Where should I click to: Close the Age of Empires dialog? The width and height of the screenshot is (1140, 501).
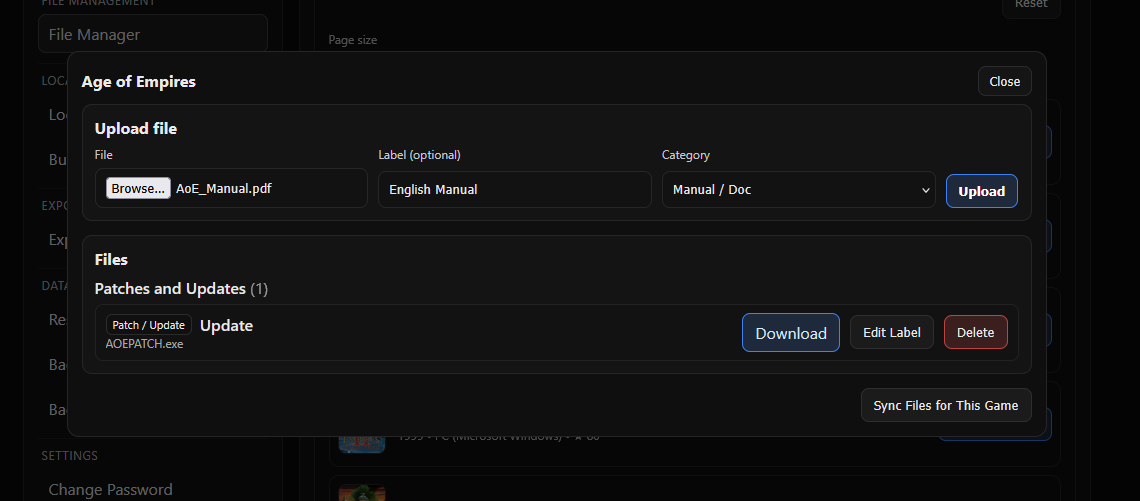coord(1004,81)
